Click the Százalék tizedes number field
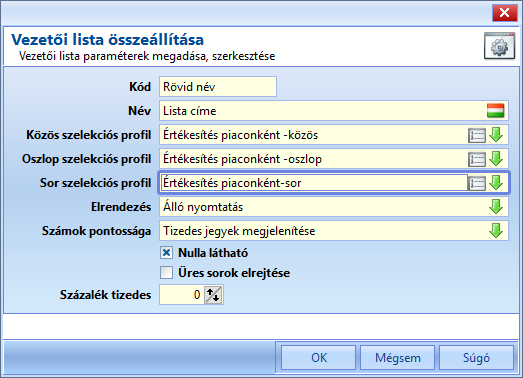The height and width of the screenshot is (378, 523). point(182,295)
